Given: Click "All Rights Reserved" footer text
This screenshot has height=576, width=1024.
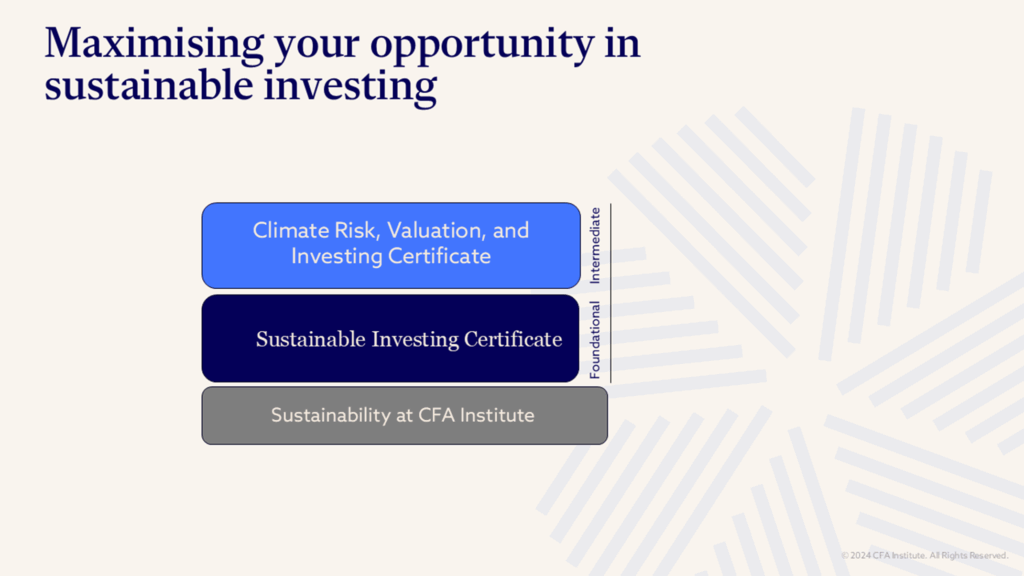Looking at the screenshot, I should tap(970, 555).
